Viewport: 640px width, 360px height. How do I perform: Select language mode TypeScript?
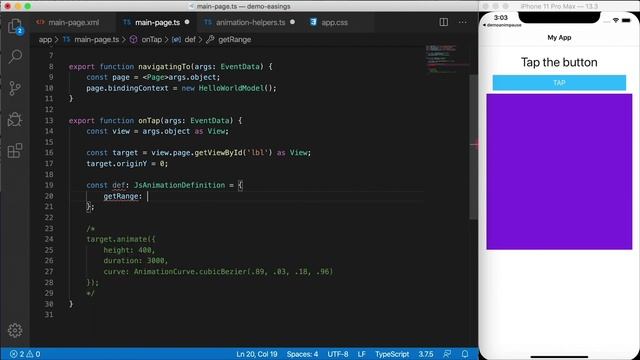pos(392,354)
